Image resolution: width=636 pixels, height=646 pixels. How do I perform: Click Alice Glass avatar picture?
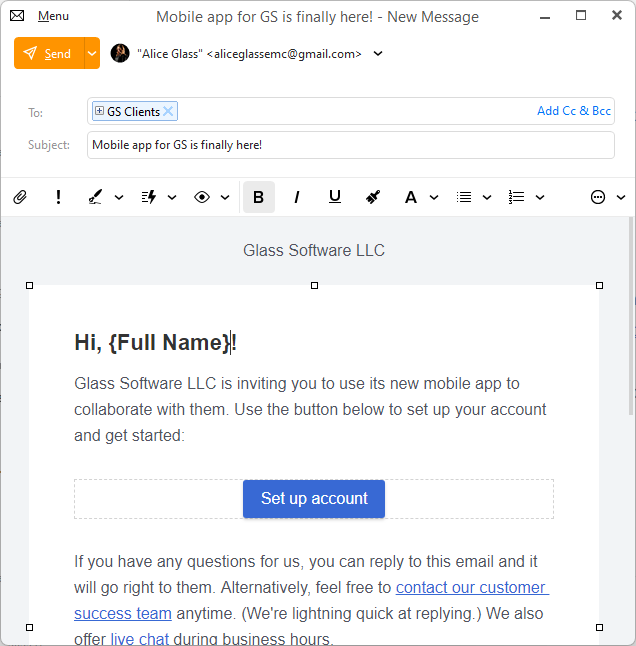(120, 53)
